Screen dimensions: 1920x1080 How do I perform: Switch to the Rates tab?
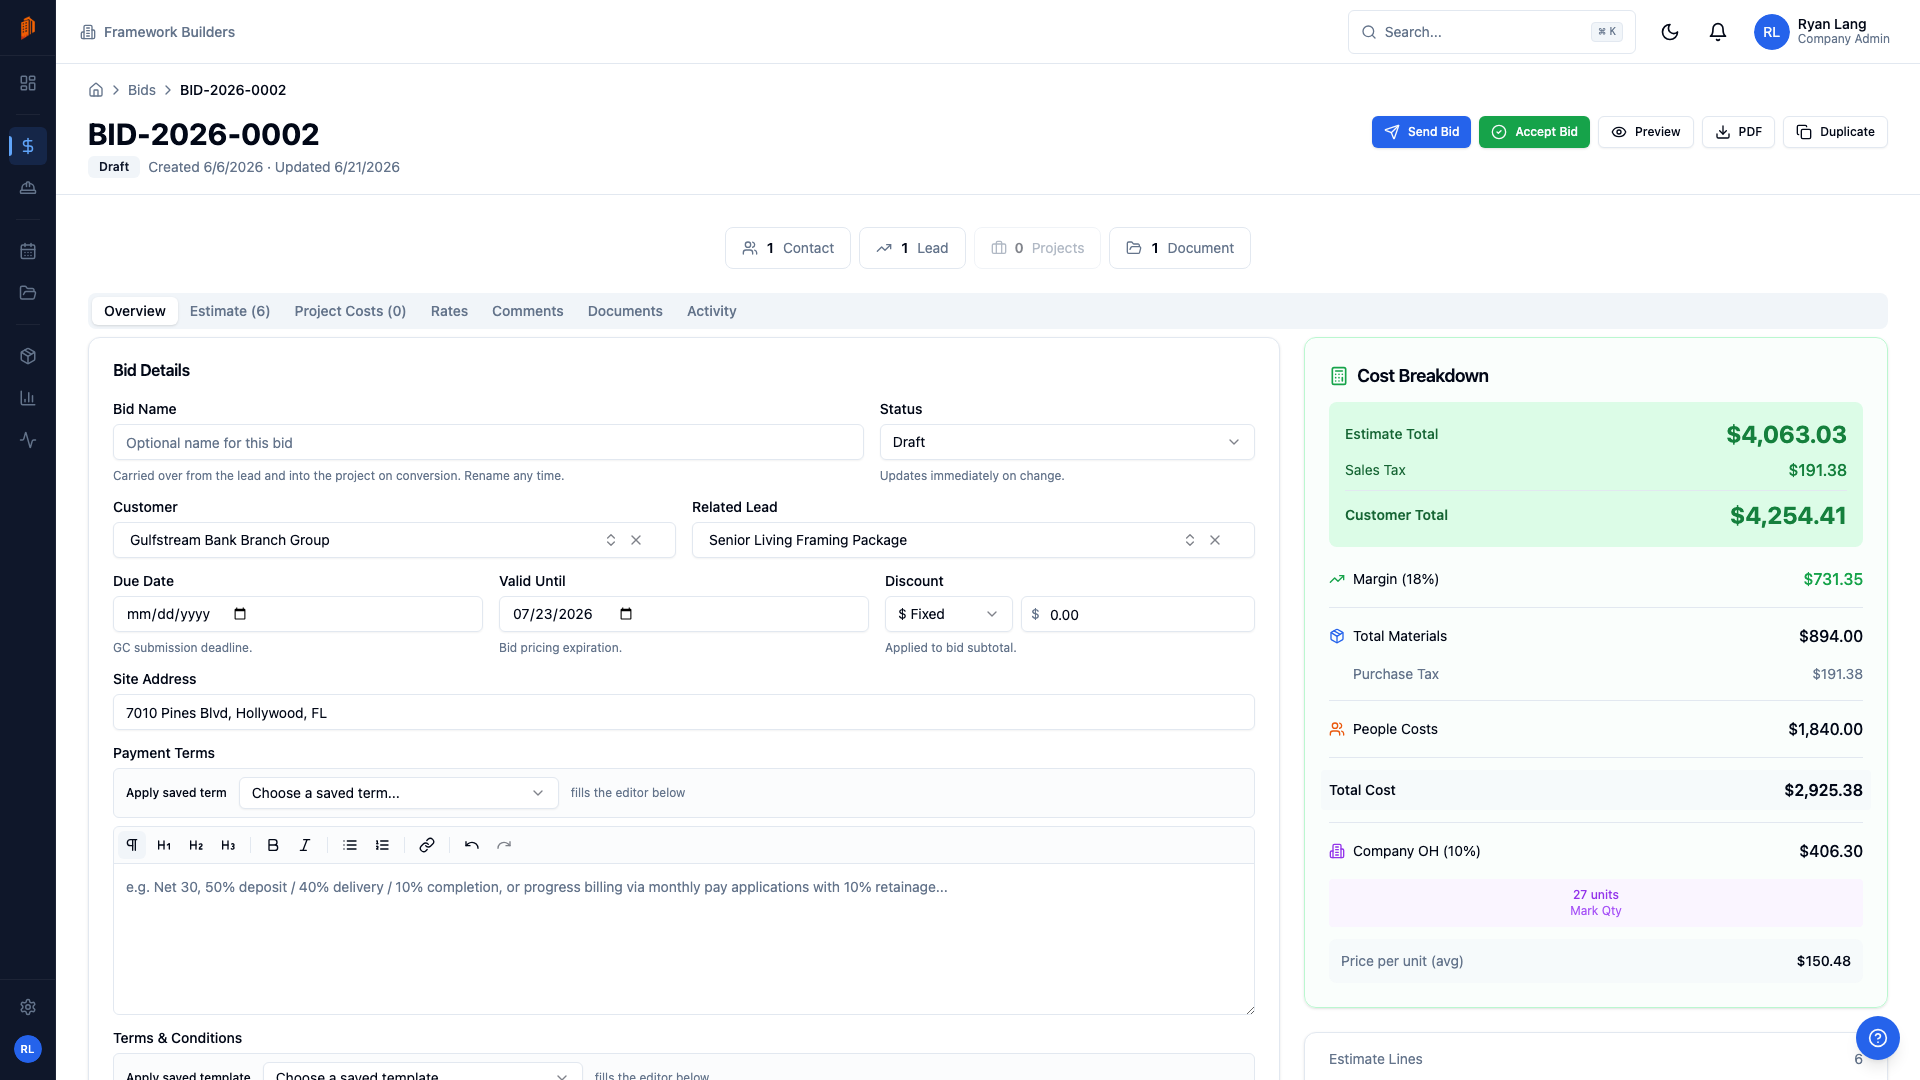coord(449,311)
